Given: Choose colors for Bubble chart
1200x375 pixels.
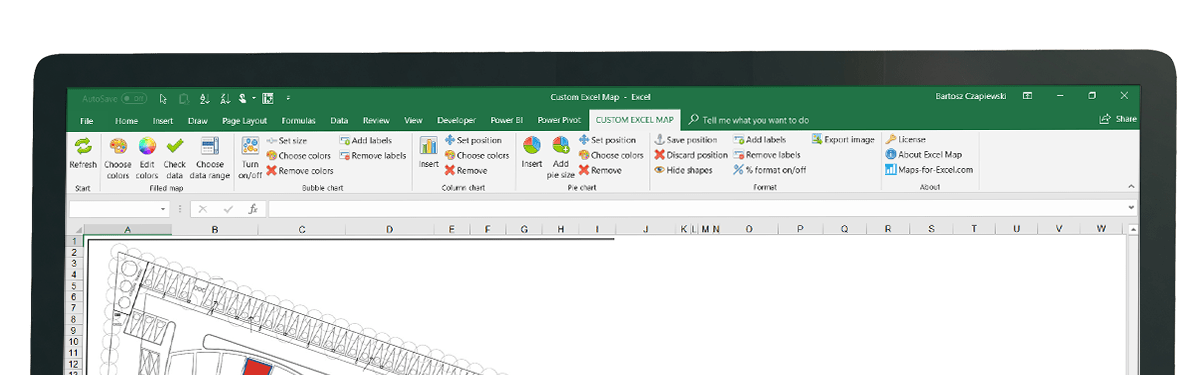Looking at the screenshot, I should (299, 155).
